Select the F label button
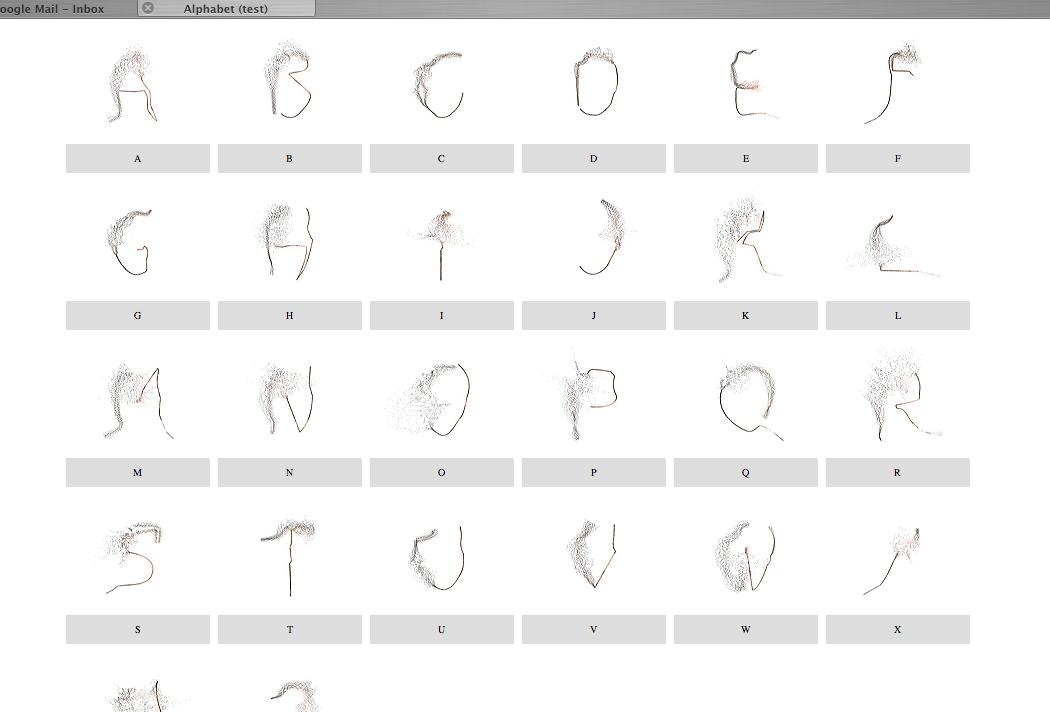This screenshot has height=712, width=1050. tap(898, 159)
